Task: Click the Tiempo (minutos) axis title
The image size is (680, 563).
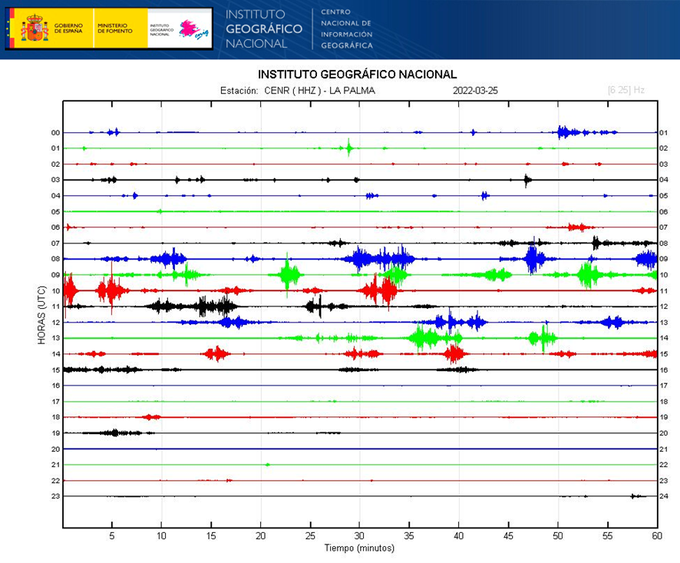Action: pos(359,549)
